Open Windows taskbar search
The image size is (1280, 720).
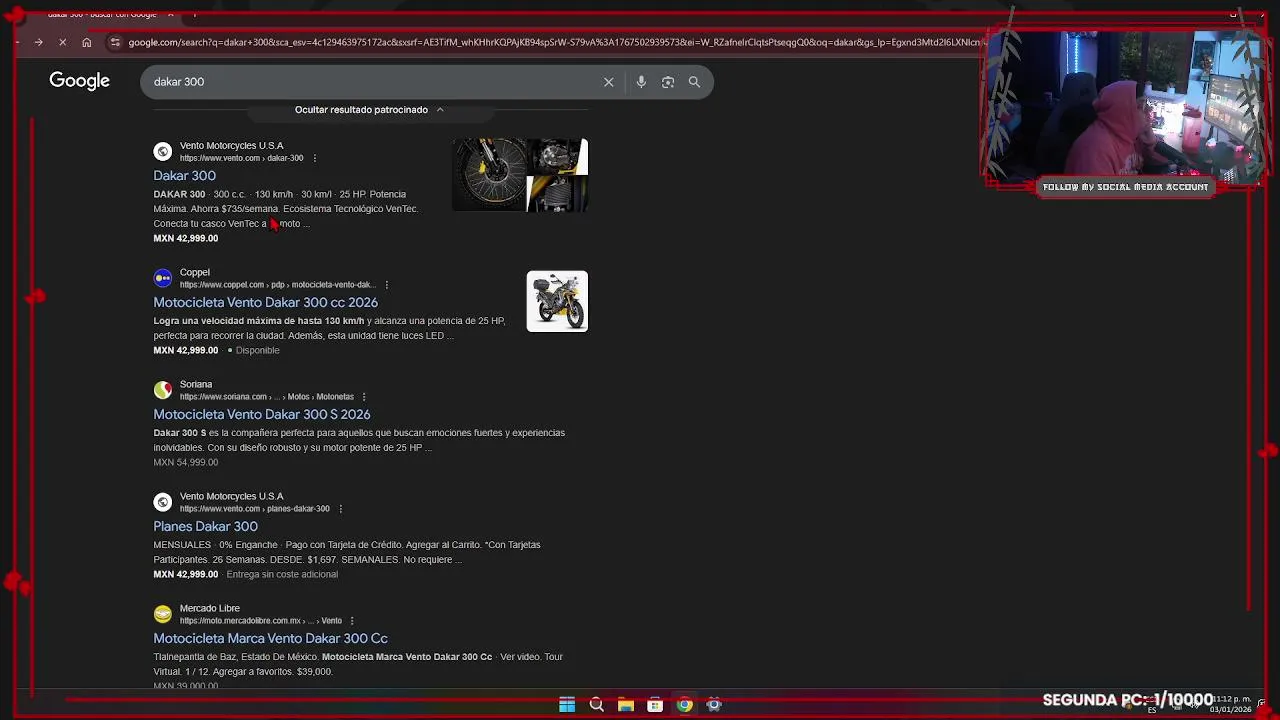[x=596, y=705]
